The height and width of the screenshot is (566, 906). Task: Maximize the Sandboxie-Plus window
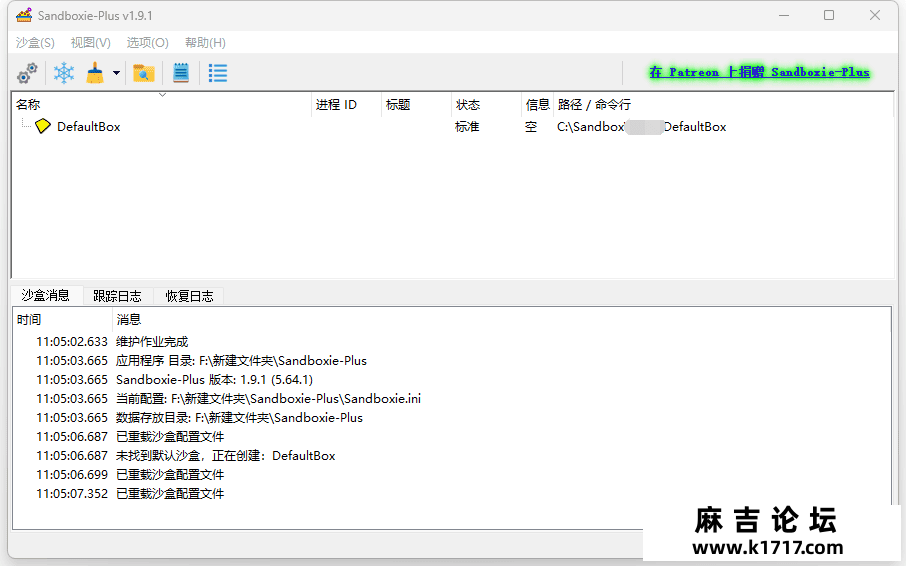pos(829,15)
